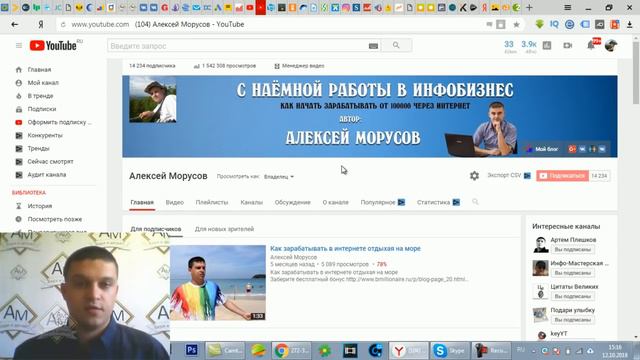Image resolution: width=640 pixels, height=360 pixels.
Task: Open Тренды in the sidebar
Action: click(x=38, y=149)
